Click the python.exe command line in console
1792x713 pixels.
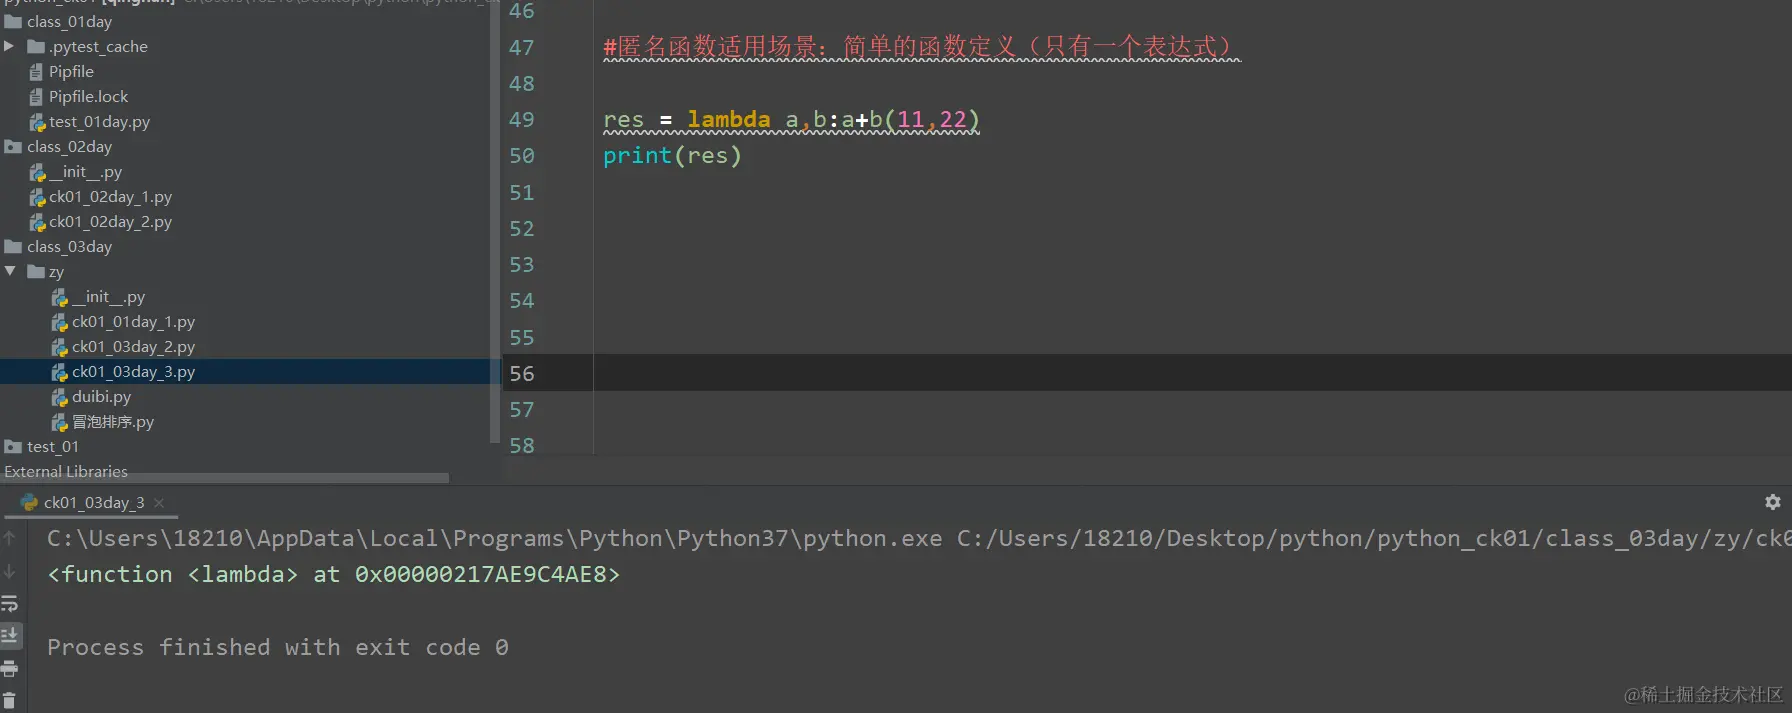click(x=919, y=538)
